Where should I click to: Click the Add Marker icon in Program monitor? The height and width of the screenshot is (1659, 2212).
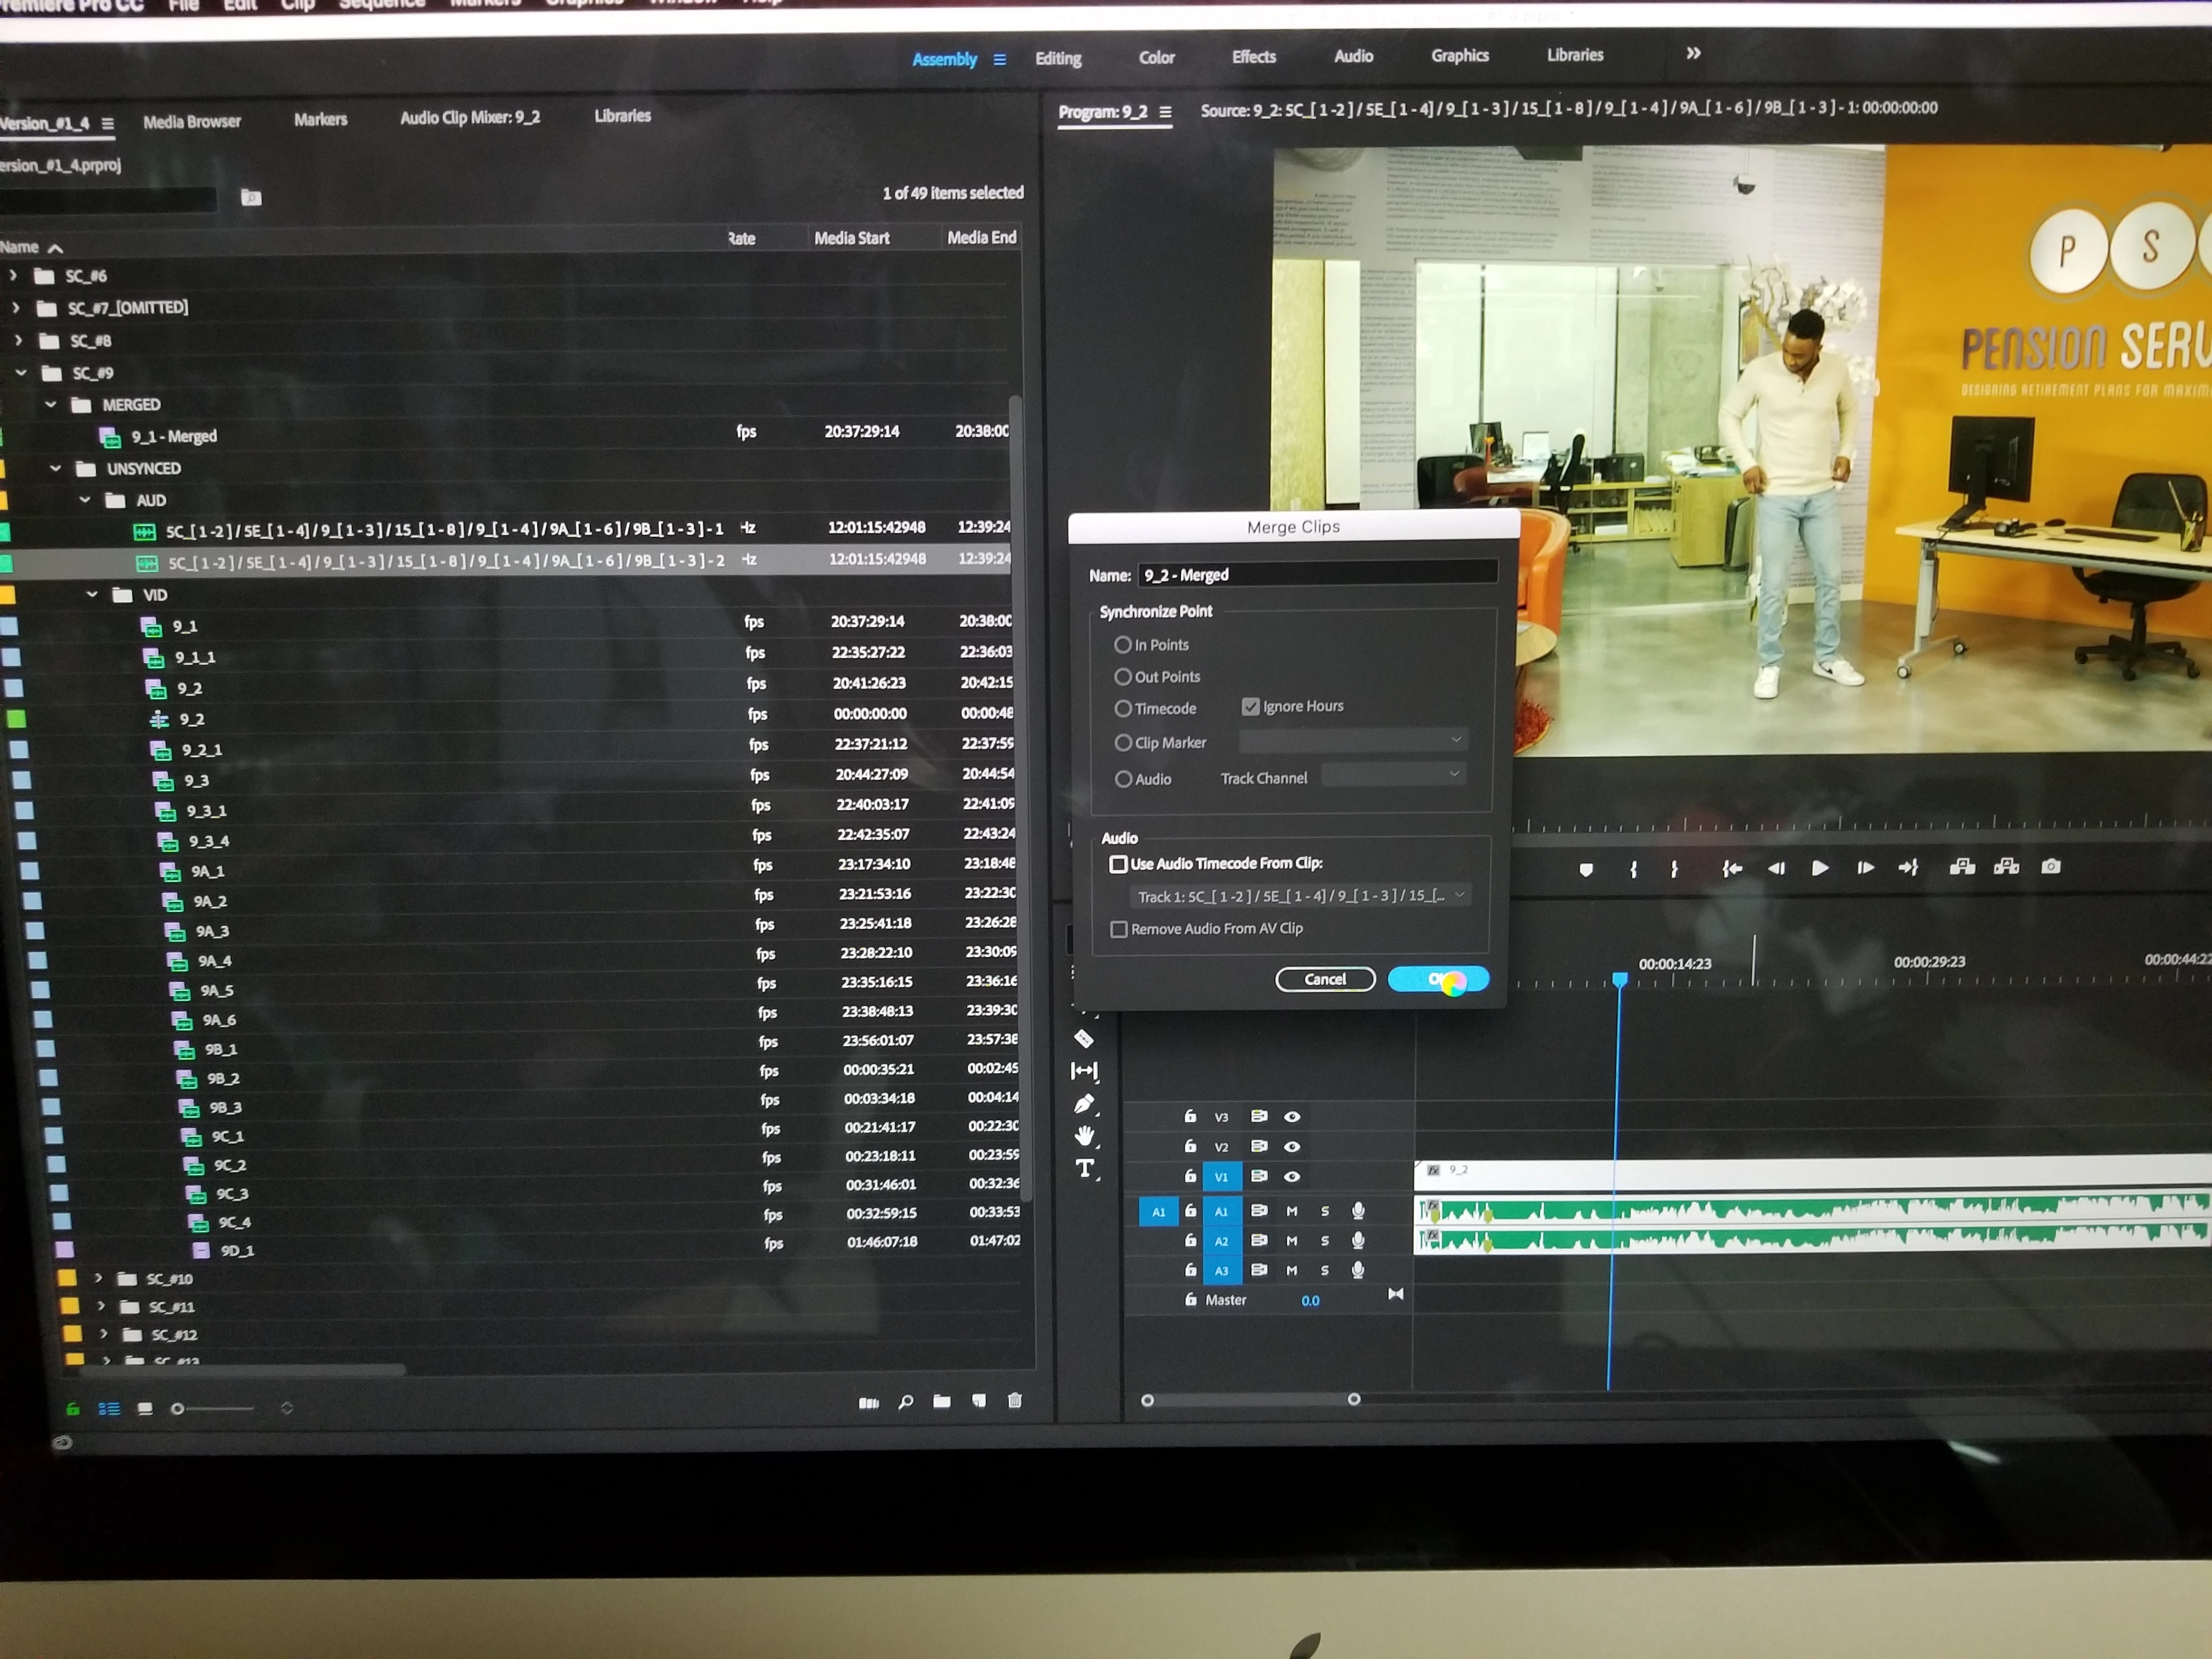(1586, 870)
